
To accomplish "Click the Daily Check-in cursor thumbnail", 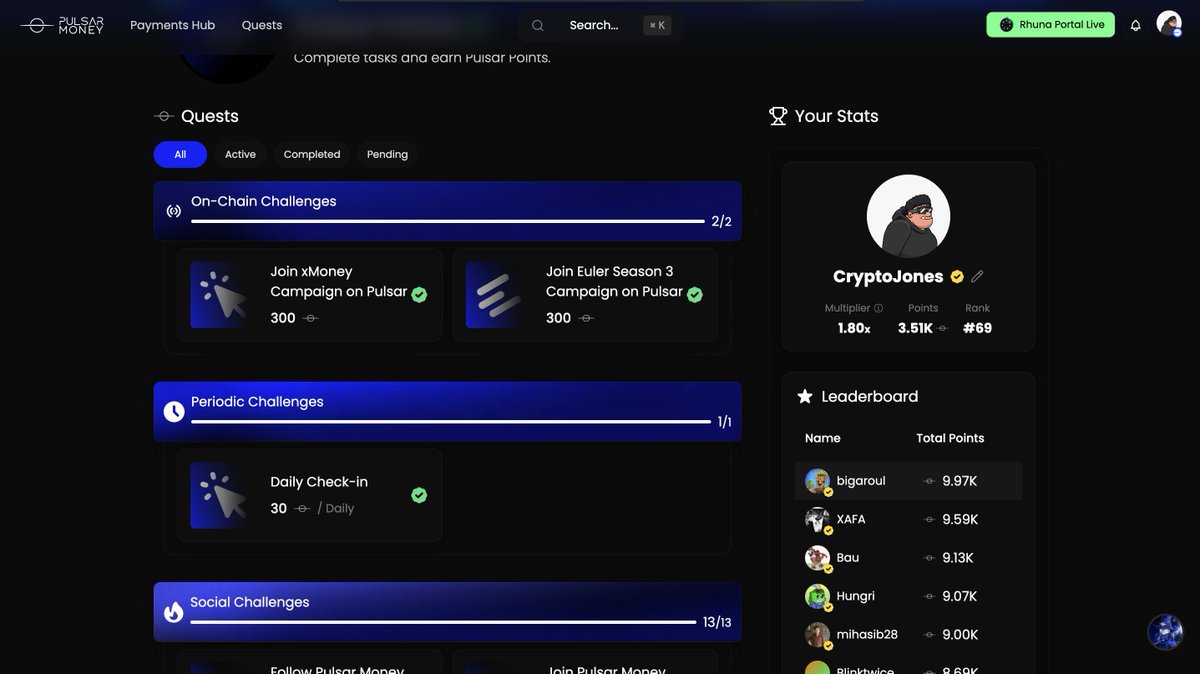I will click(218, 495).
